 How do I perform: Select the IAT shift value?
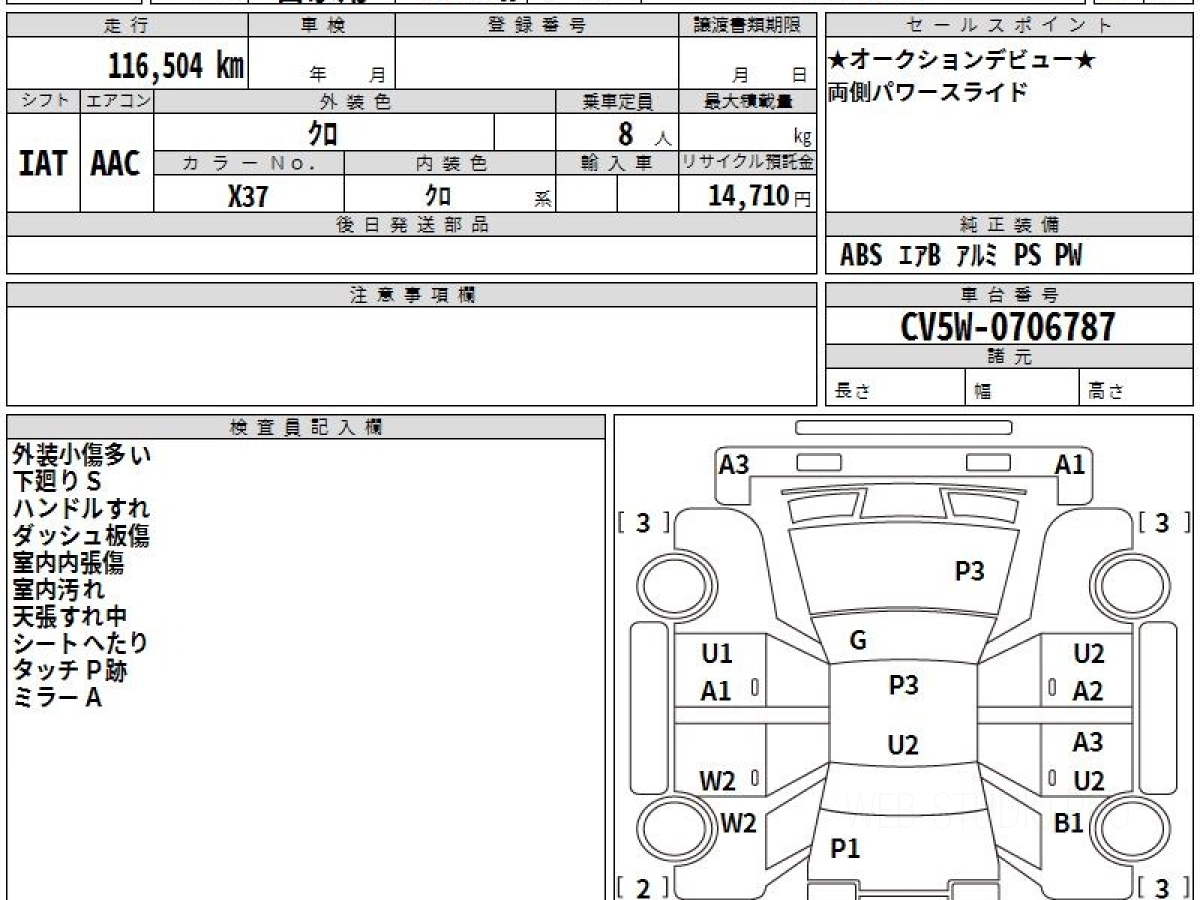[x=43, y=163]
